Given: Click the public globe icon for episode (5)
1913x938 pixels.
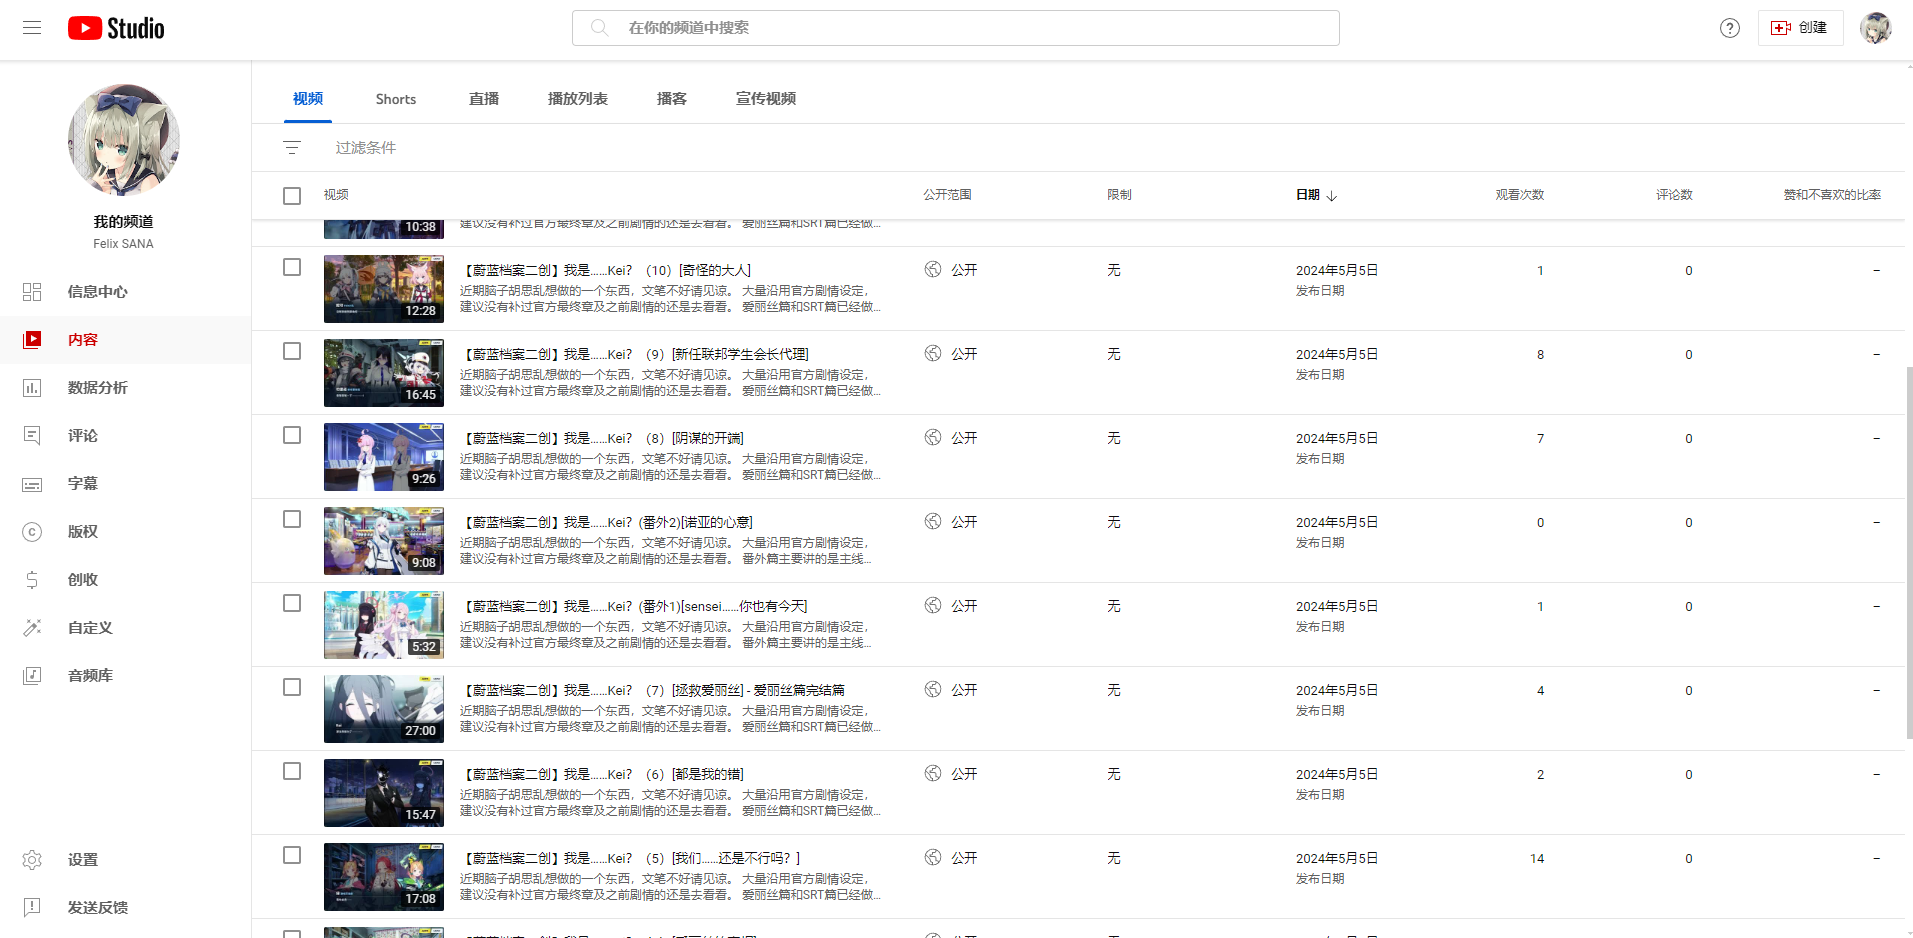Looking at the screenshot, I should click(x=933, y=858).
